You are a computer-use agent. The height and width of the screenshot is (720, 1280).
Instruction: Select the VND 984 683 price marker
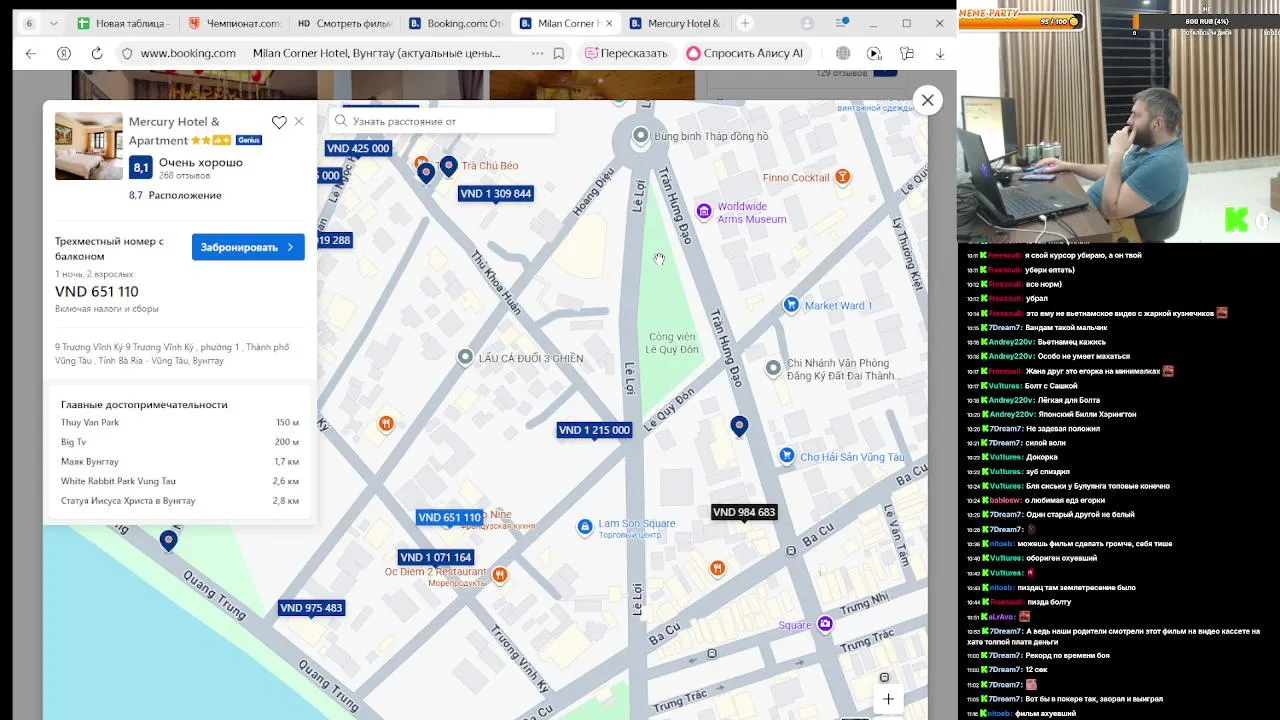click(x=744, y=512)
